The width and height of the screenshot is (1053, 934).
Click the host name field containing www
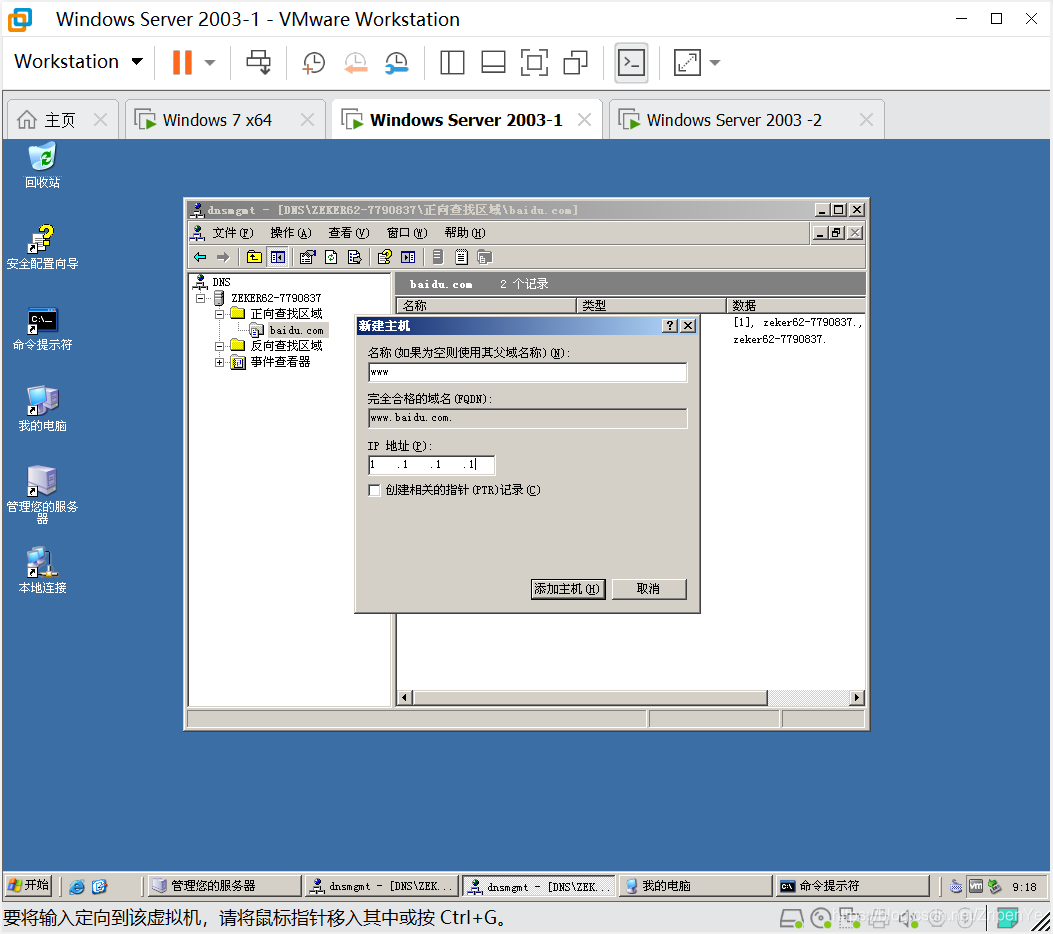pos(527,373)
